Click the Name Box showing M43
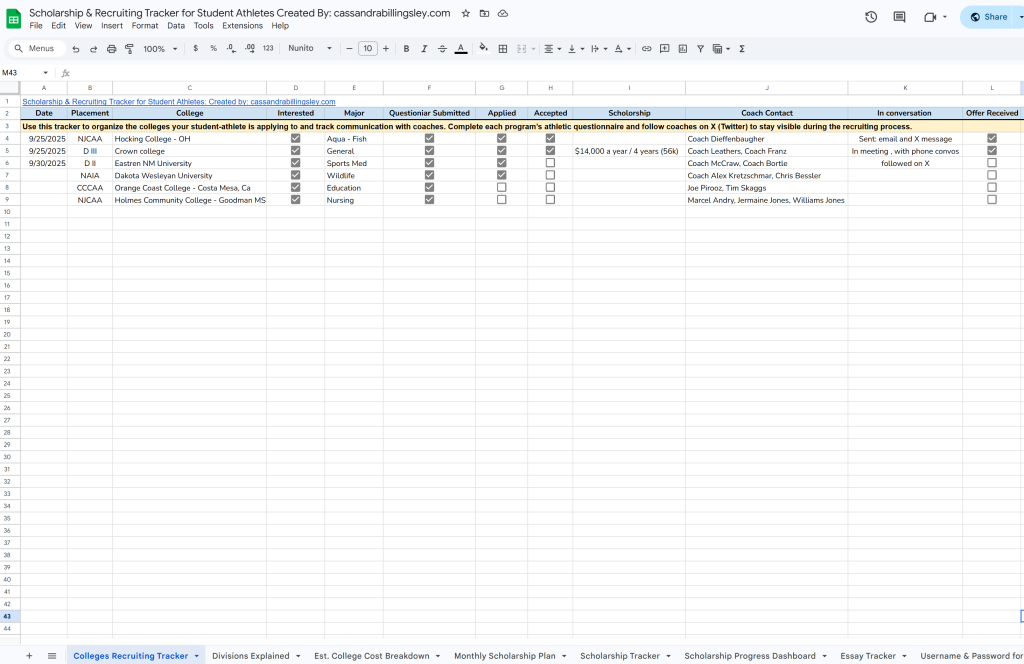This screenshot has height=664, width=1024. click(18, 72)
